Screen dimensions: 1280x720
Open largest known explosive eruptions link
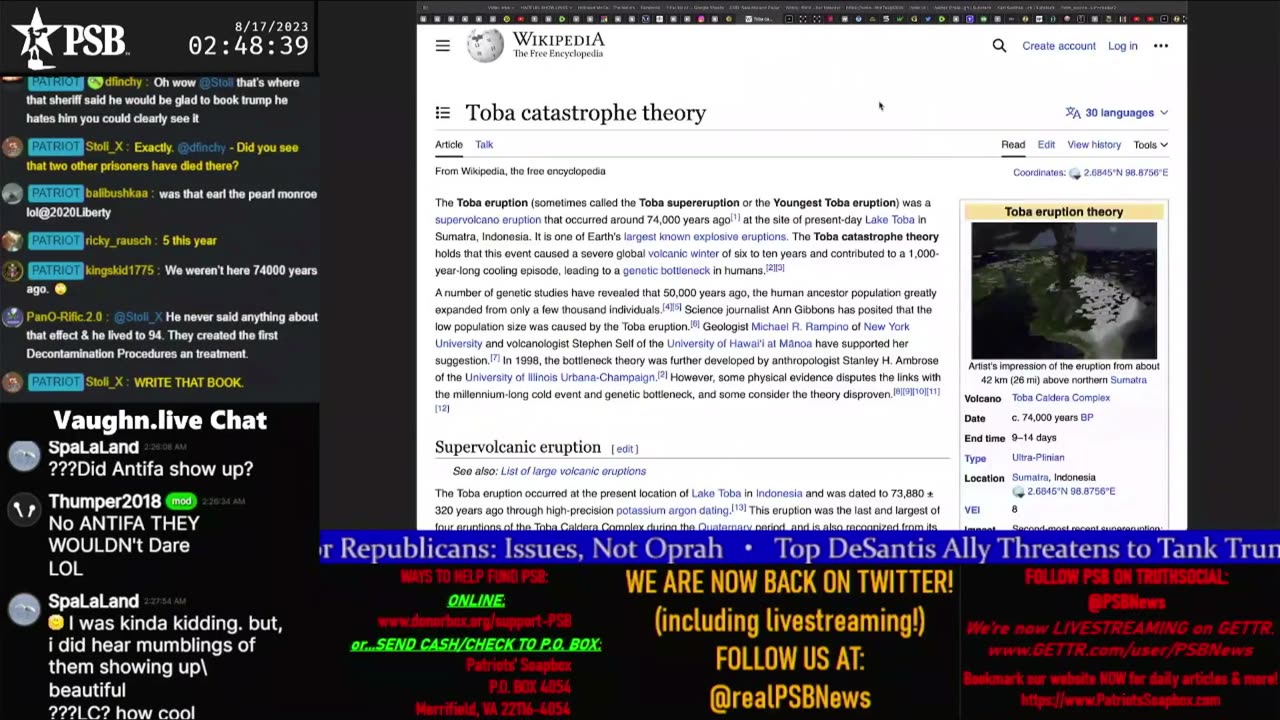point(705,237)
